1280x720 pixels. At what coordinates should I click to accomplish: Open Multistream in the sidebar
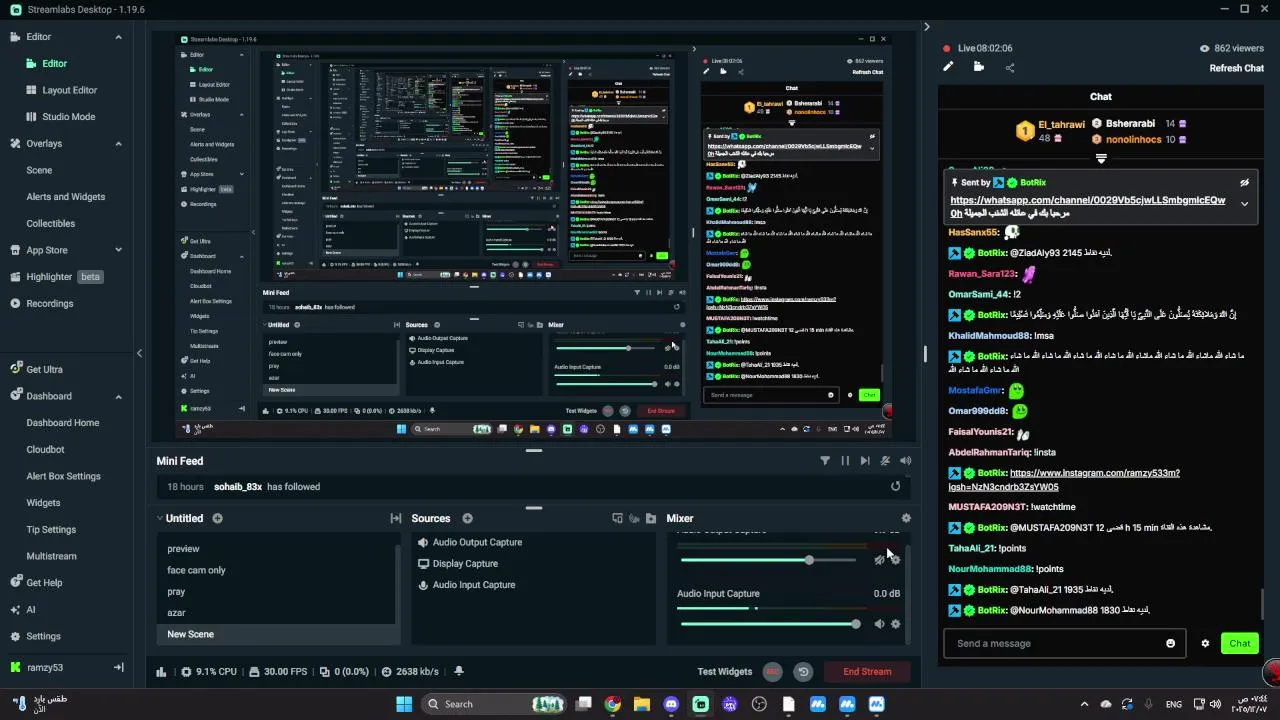click(x=51, y=556)
